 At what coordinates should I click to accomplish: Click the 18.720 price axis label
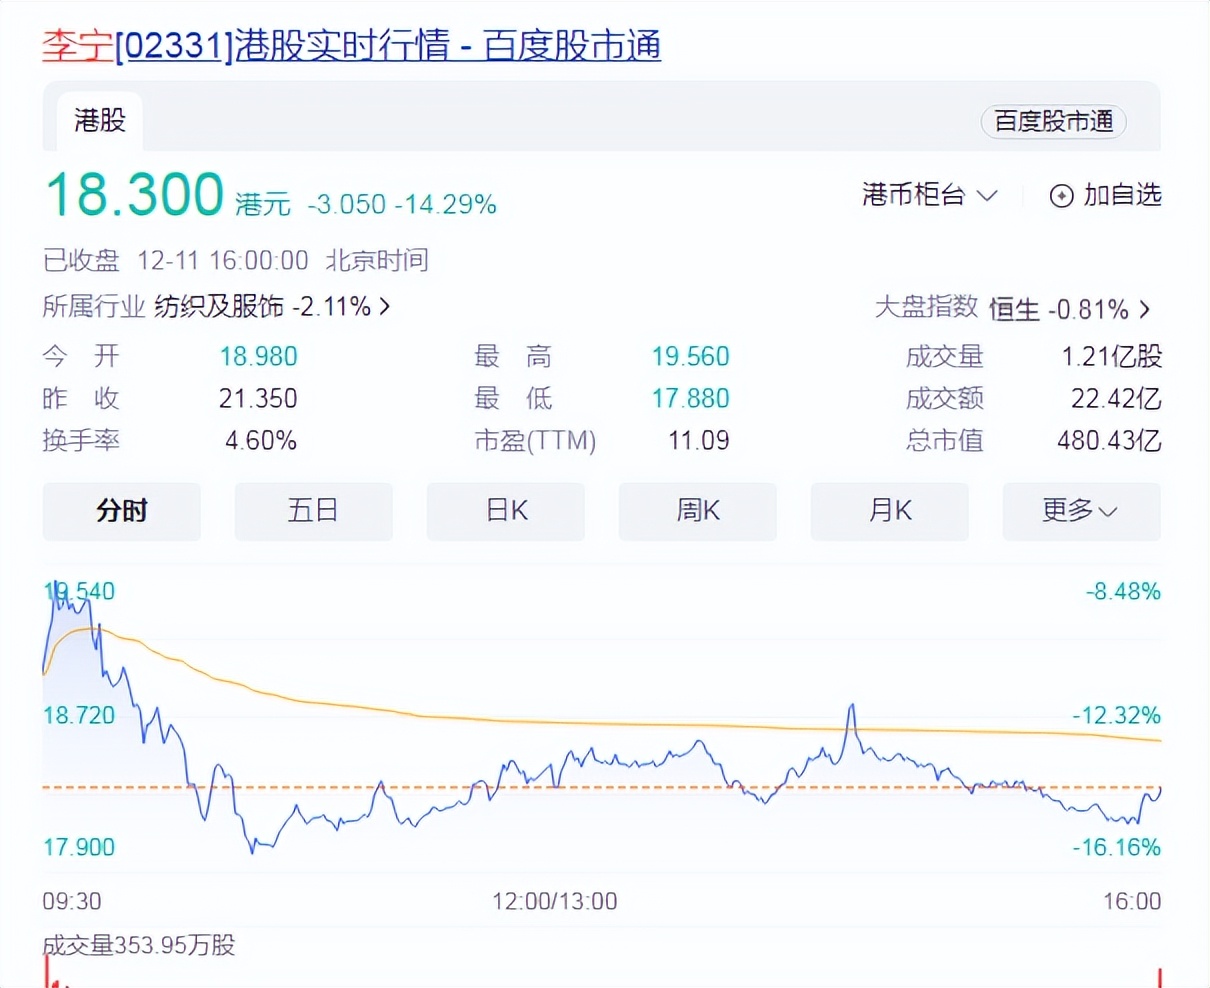coord(79,715)
